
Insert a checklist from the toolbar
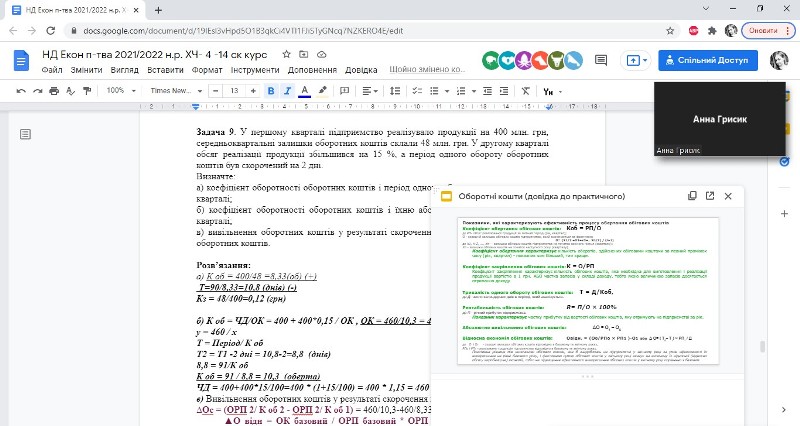pos(417,91)
